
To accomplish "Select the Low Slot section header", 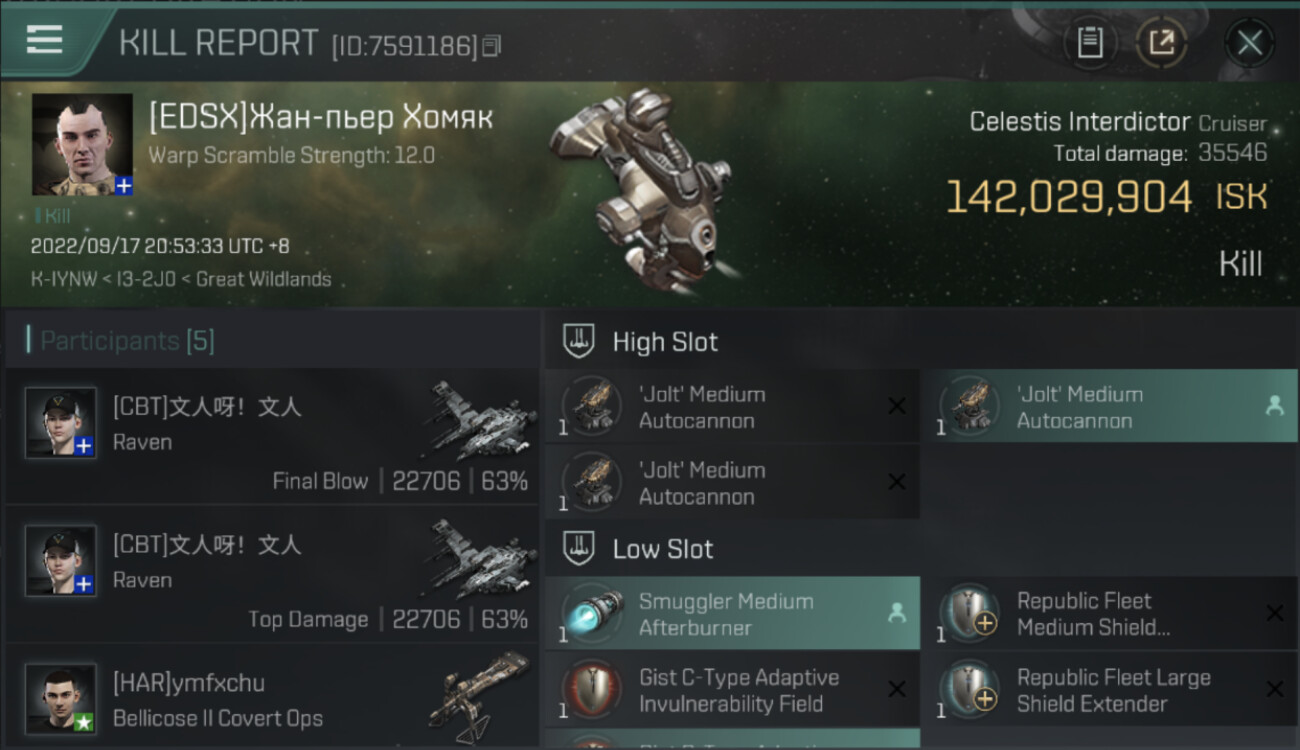I will click(x=663, y=549).
